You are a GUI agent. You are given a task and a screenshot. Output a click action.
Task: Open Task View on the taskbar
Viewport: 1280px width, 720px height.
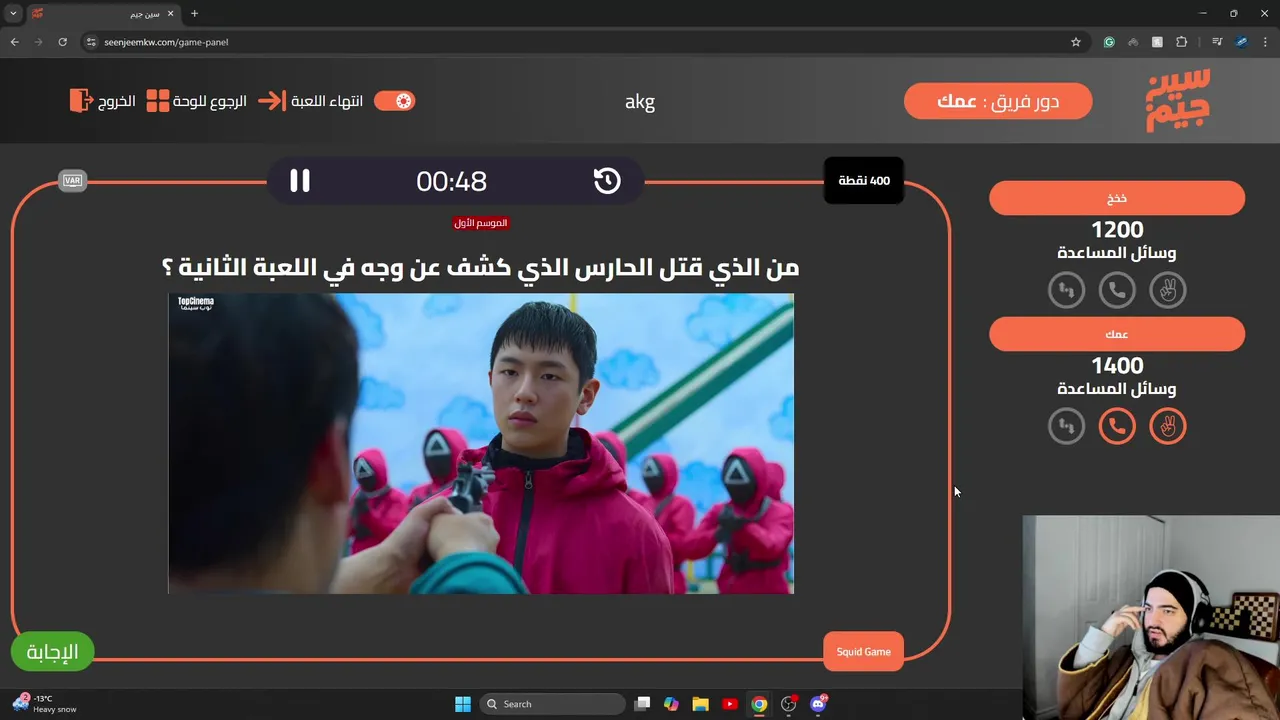[643, 704]
